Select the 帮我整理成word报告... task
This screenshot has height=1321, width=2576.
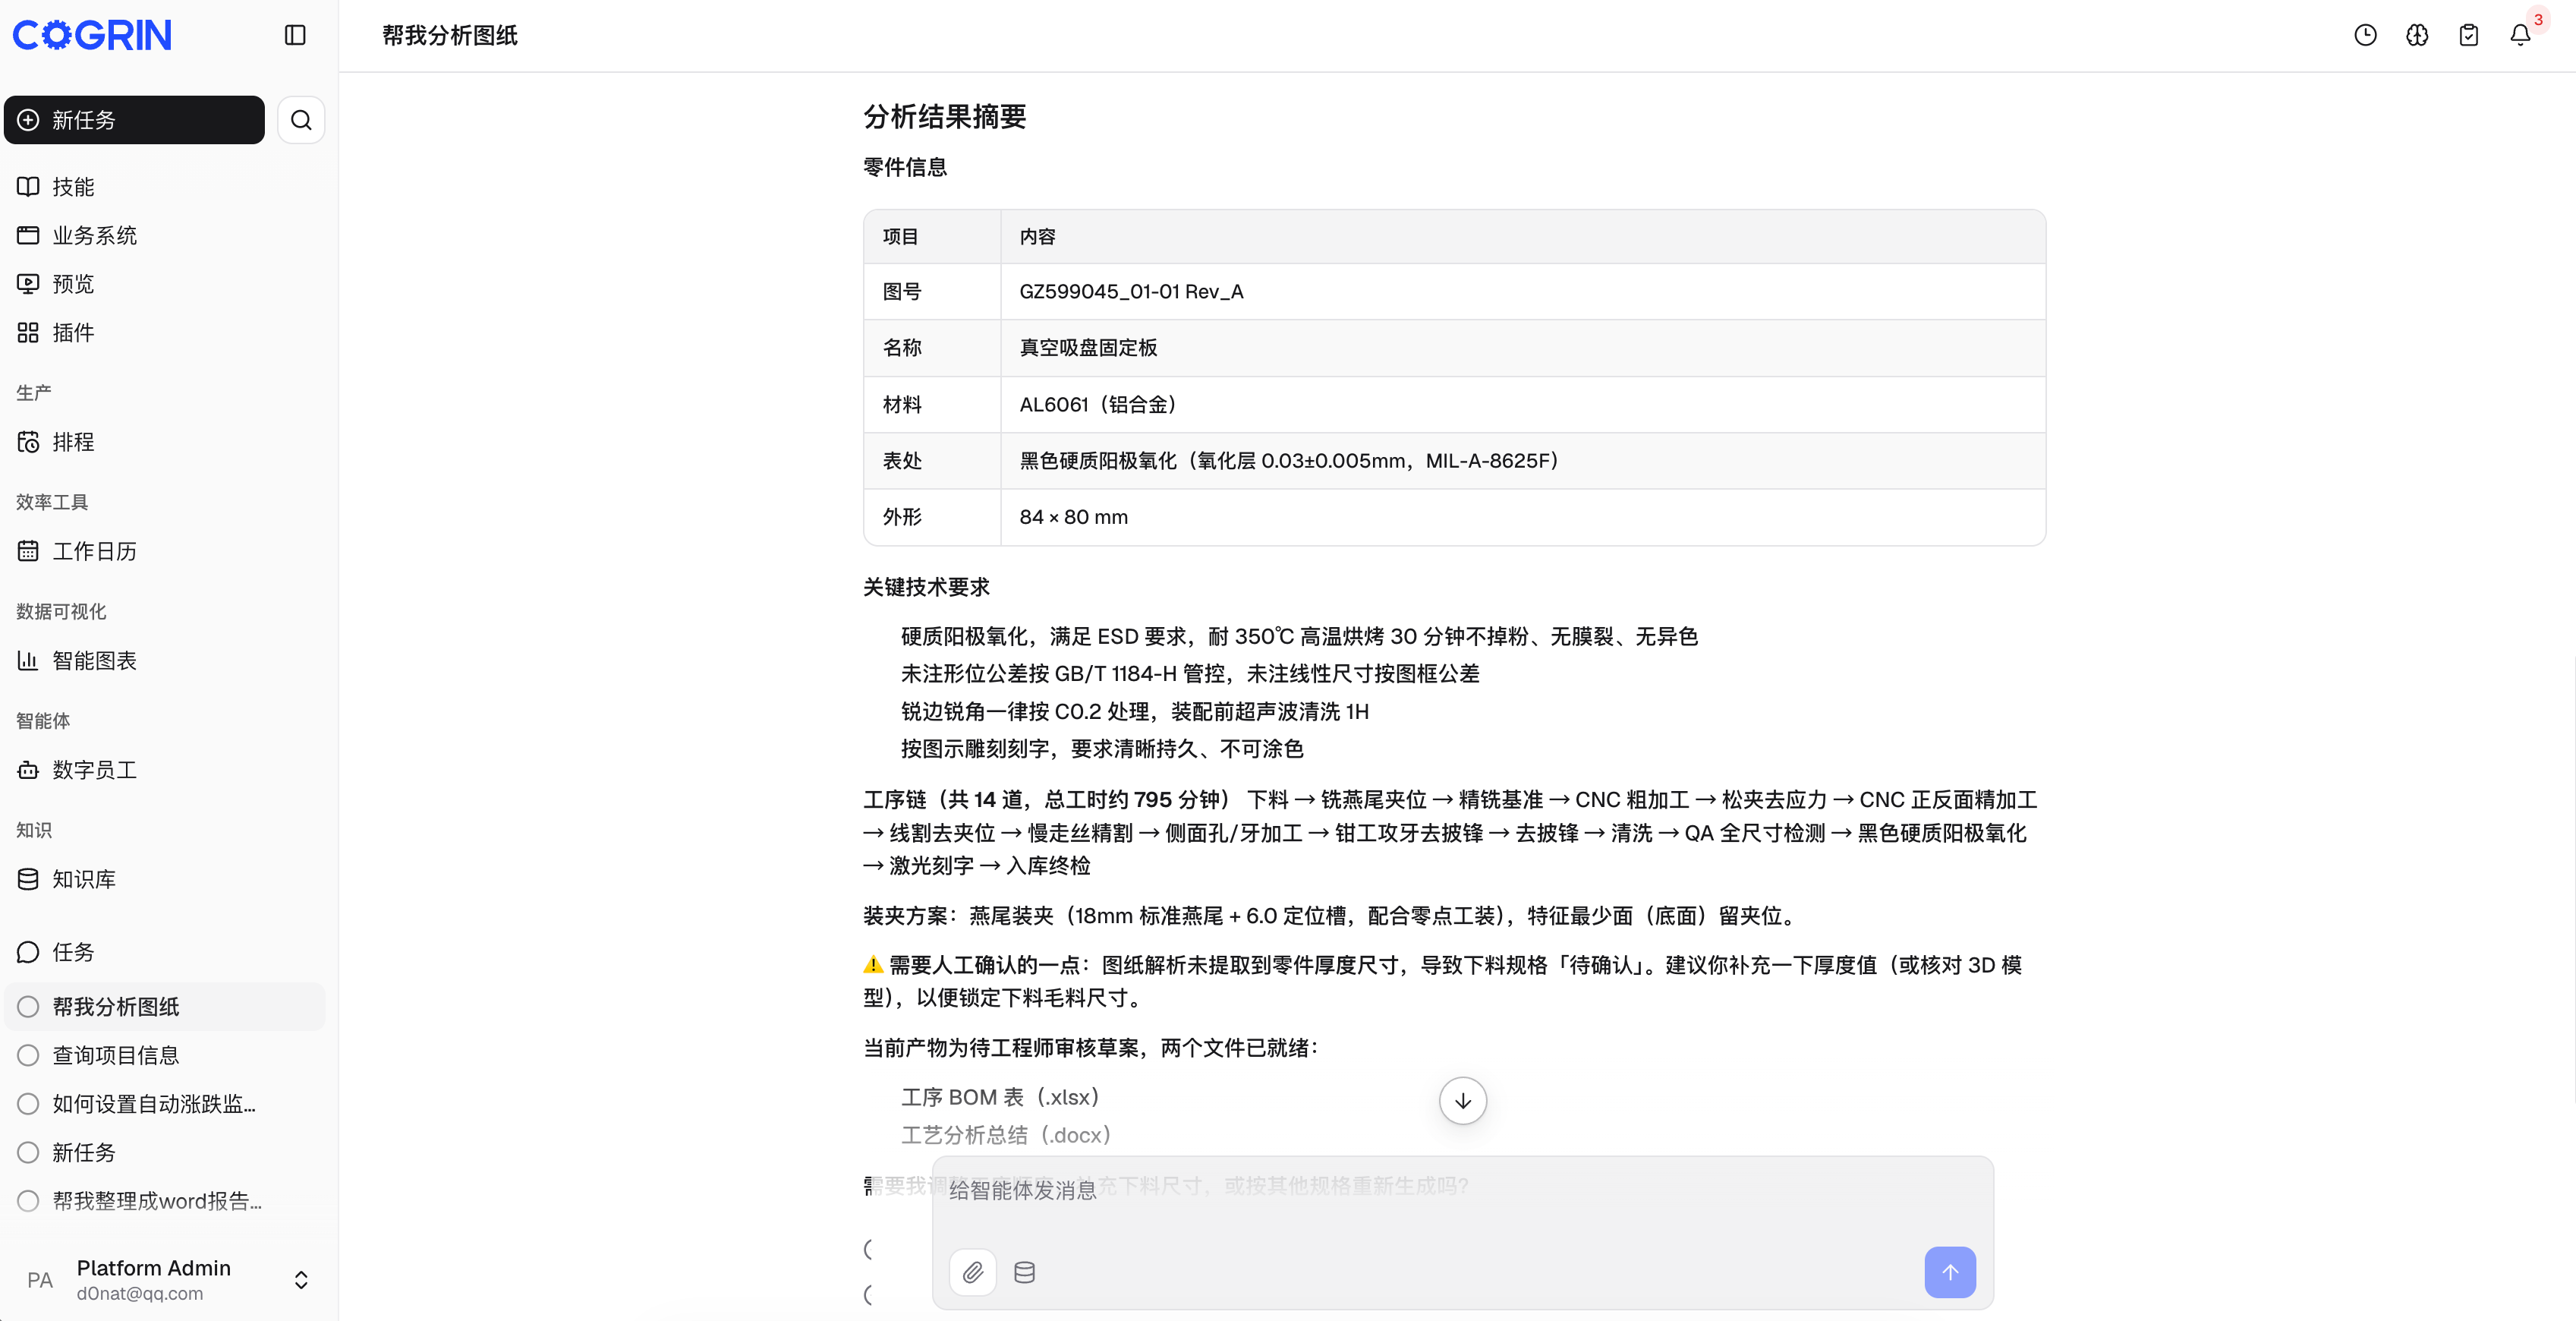(165, 1201)
